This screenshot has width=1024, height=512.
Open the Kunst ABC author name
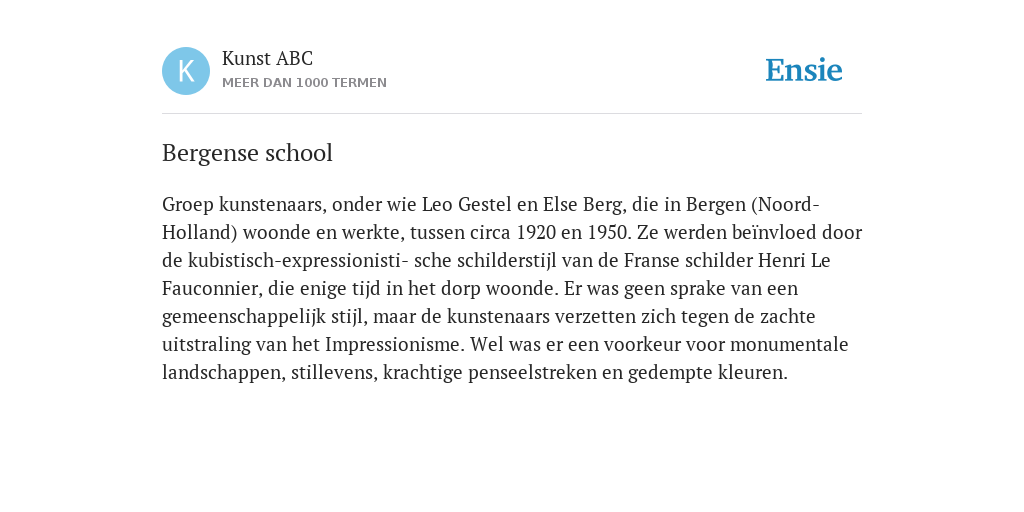[x=267, y=58]
